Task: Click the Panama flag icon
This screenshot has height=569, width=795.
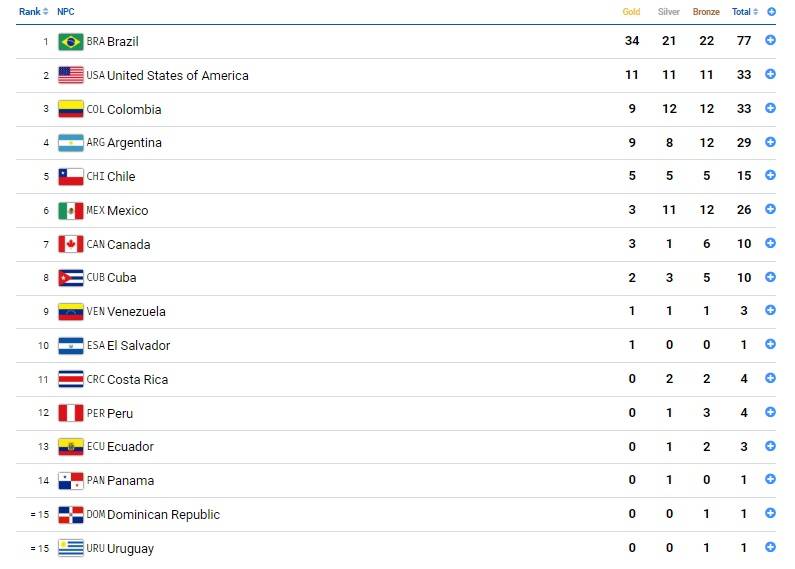Action: click(x=70, y=481)
